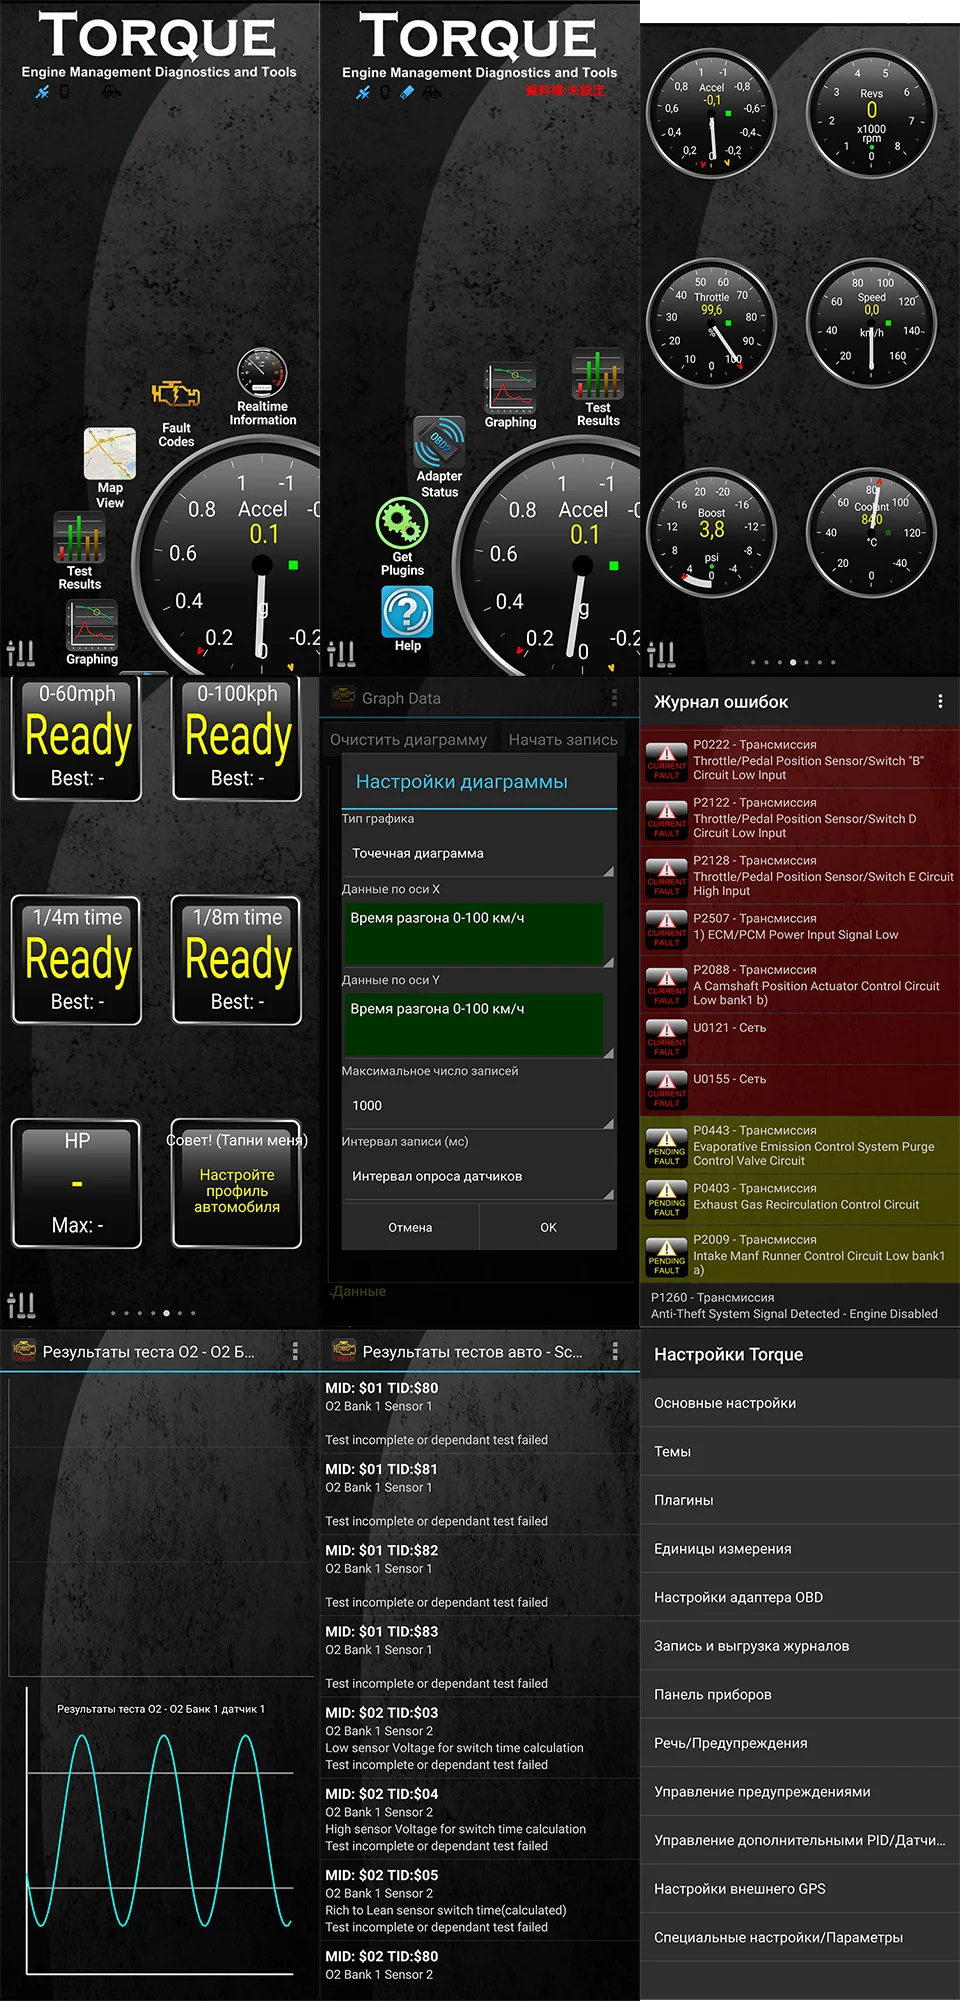This screenshot has width=960, height=2001.
Task: Open Test Results on the Get Plugins home screen
Action: tap(598, 373)
